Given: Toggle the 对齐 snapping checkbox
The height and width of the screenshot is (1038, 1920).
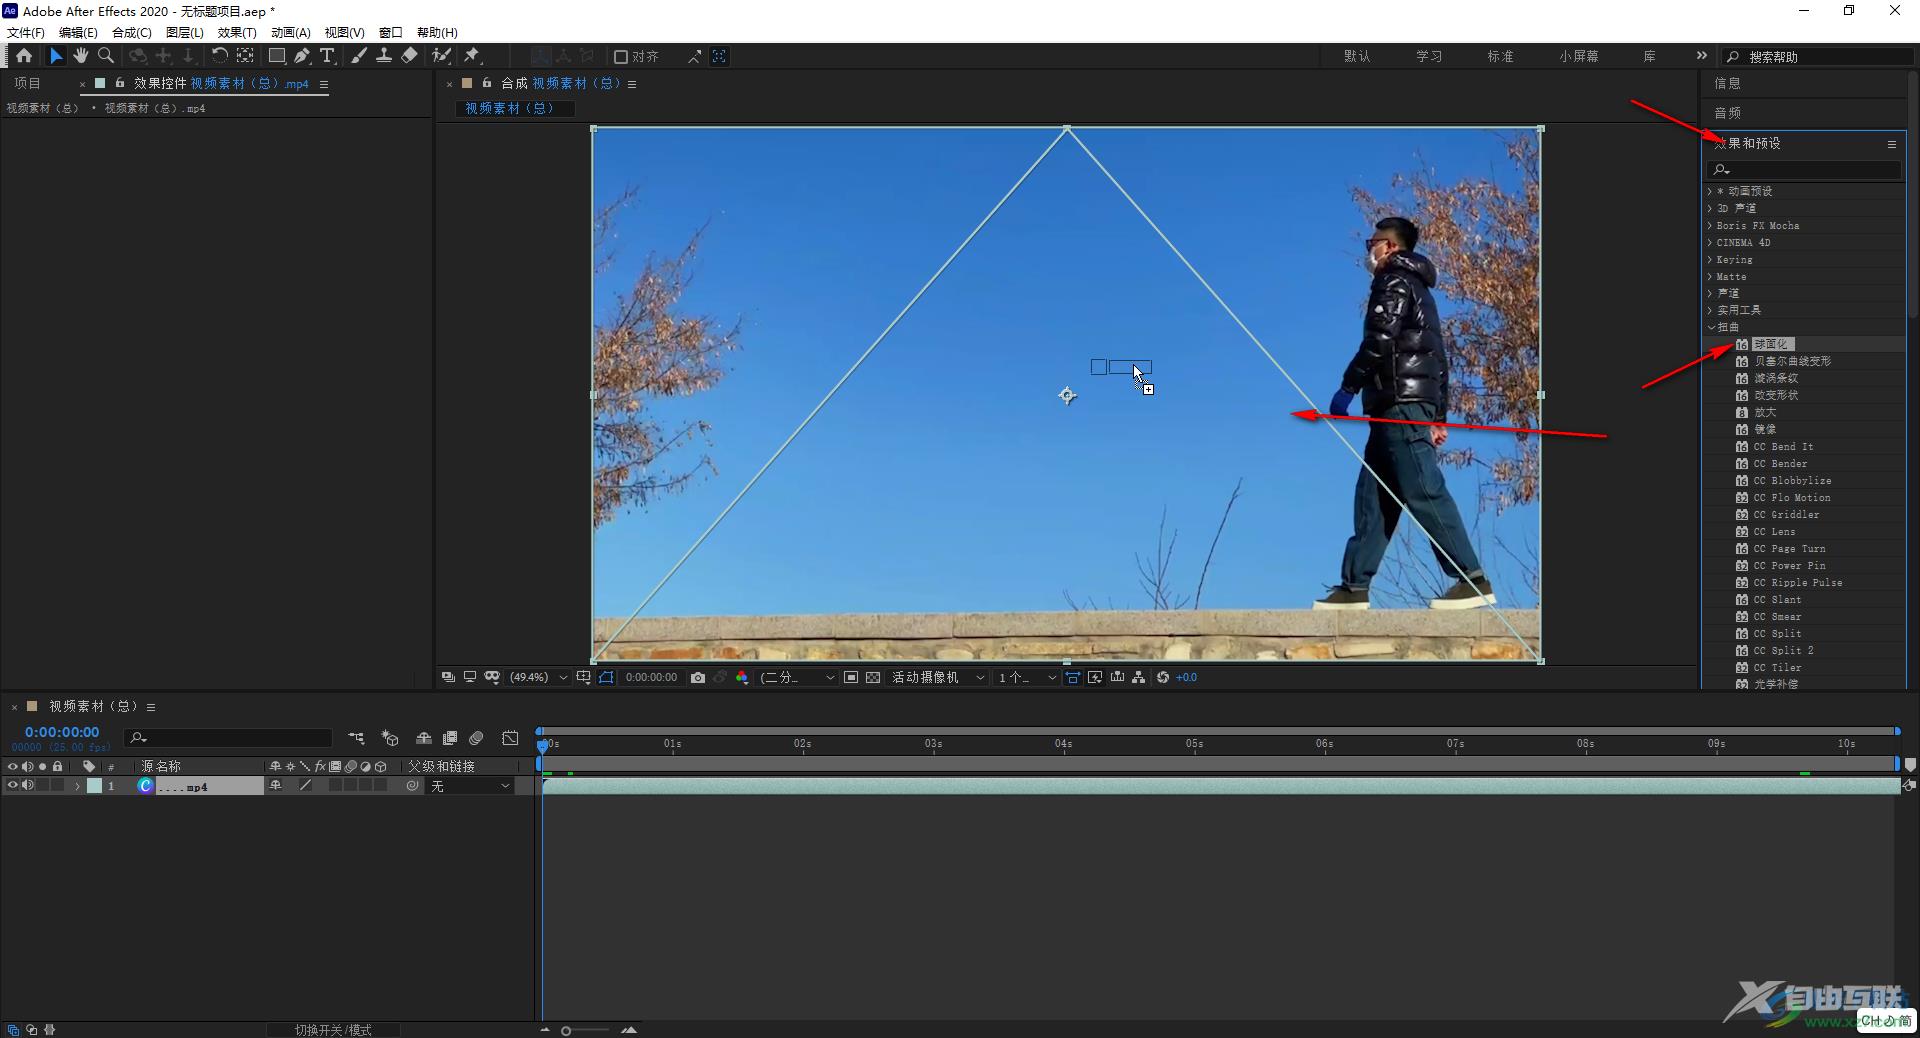Looking at the screenshot, I should coord(621,57).
